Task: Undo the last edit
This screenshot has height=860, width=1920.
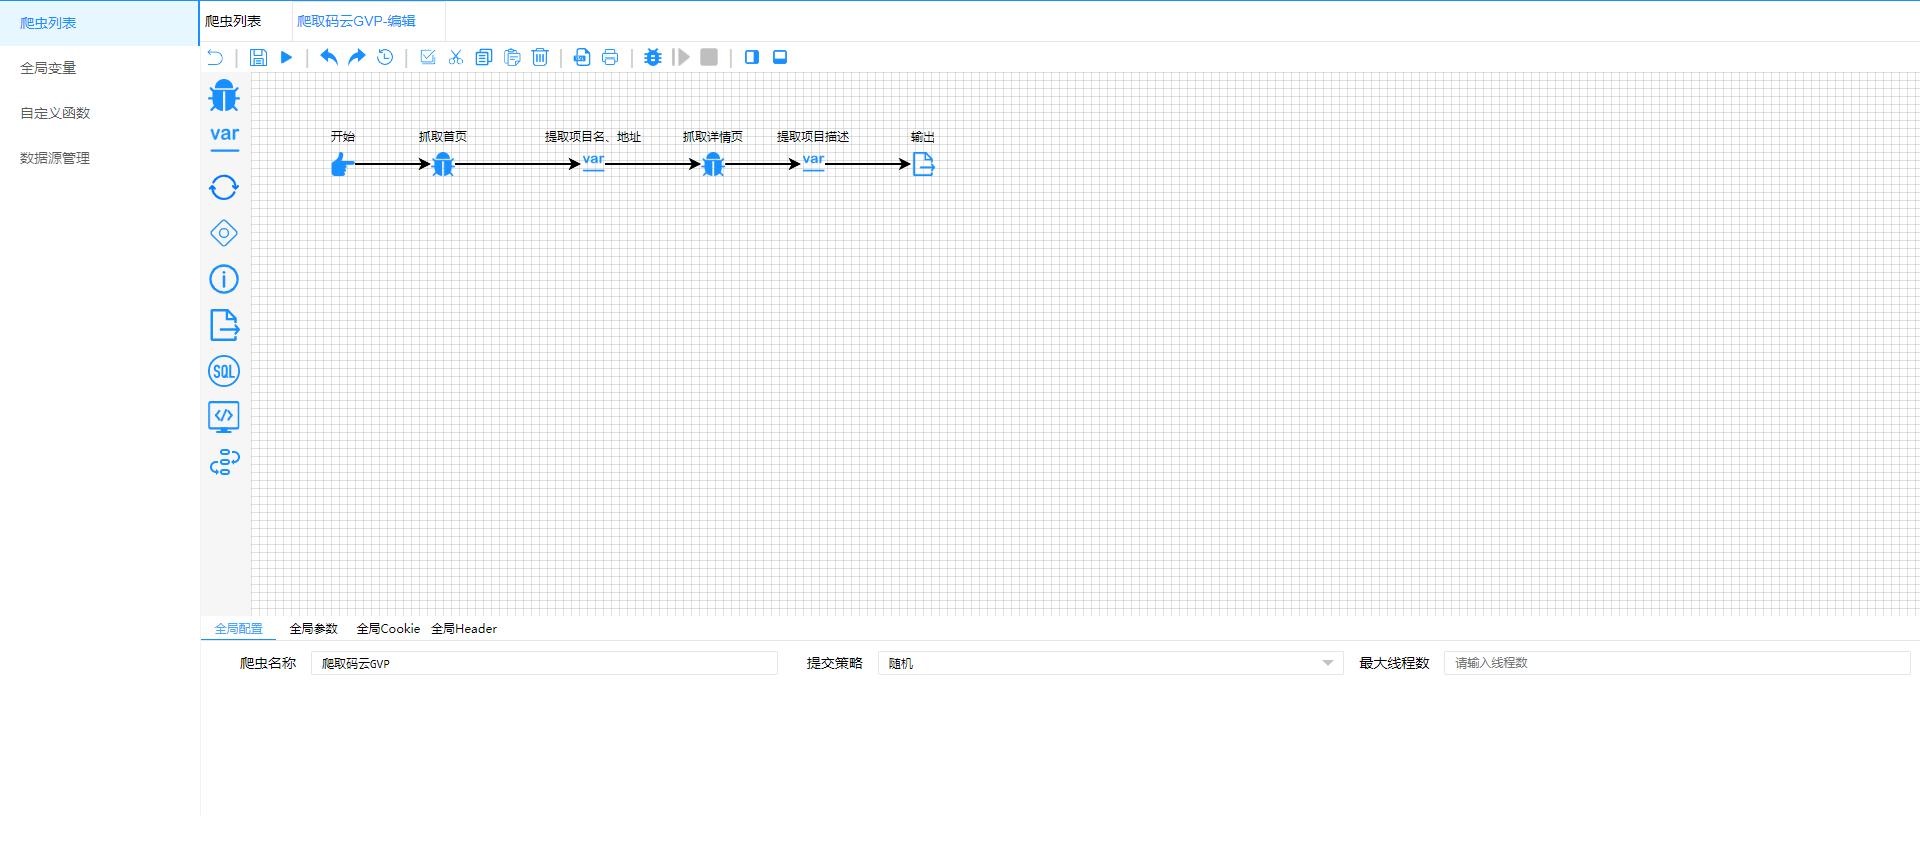Action: (x=329, y=57)
